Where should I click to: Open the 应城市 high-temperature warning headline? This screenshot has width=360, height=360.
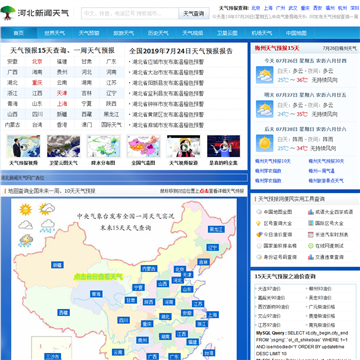[x=168, y=62]
